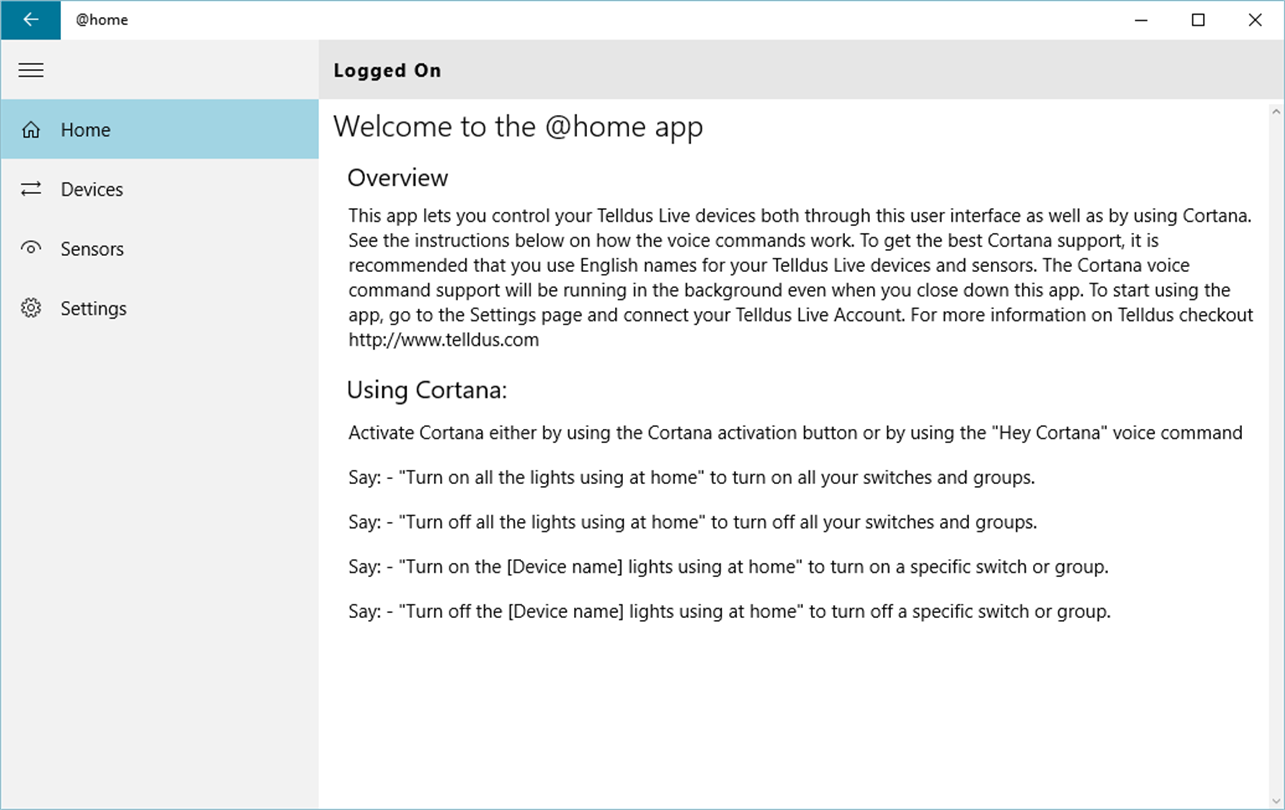1285x810 pixels.
Task: Open the Settings page label
Action: (93, 308)
